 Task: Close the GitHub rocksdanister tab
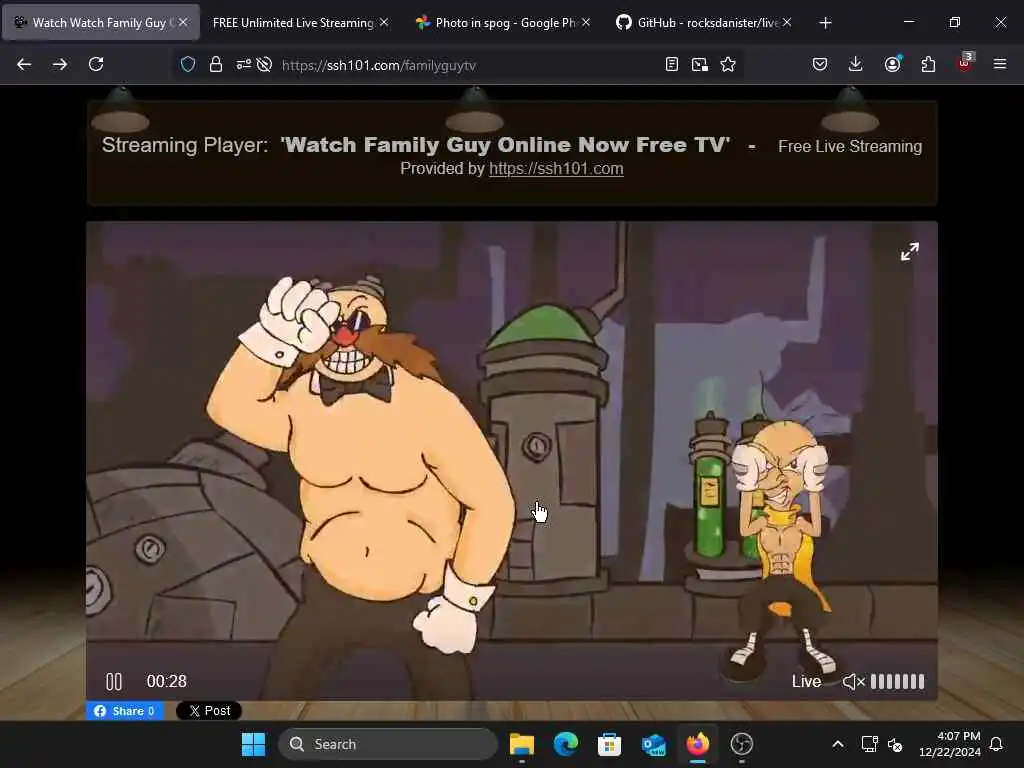pyautogui.click(x=787, y=22)
